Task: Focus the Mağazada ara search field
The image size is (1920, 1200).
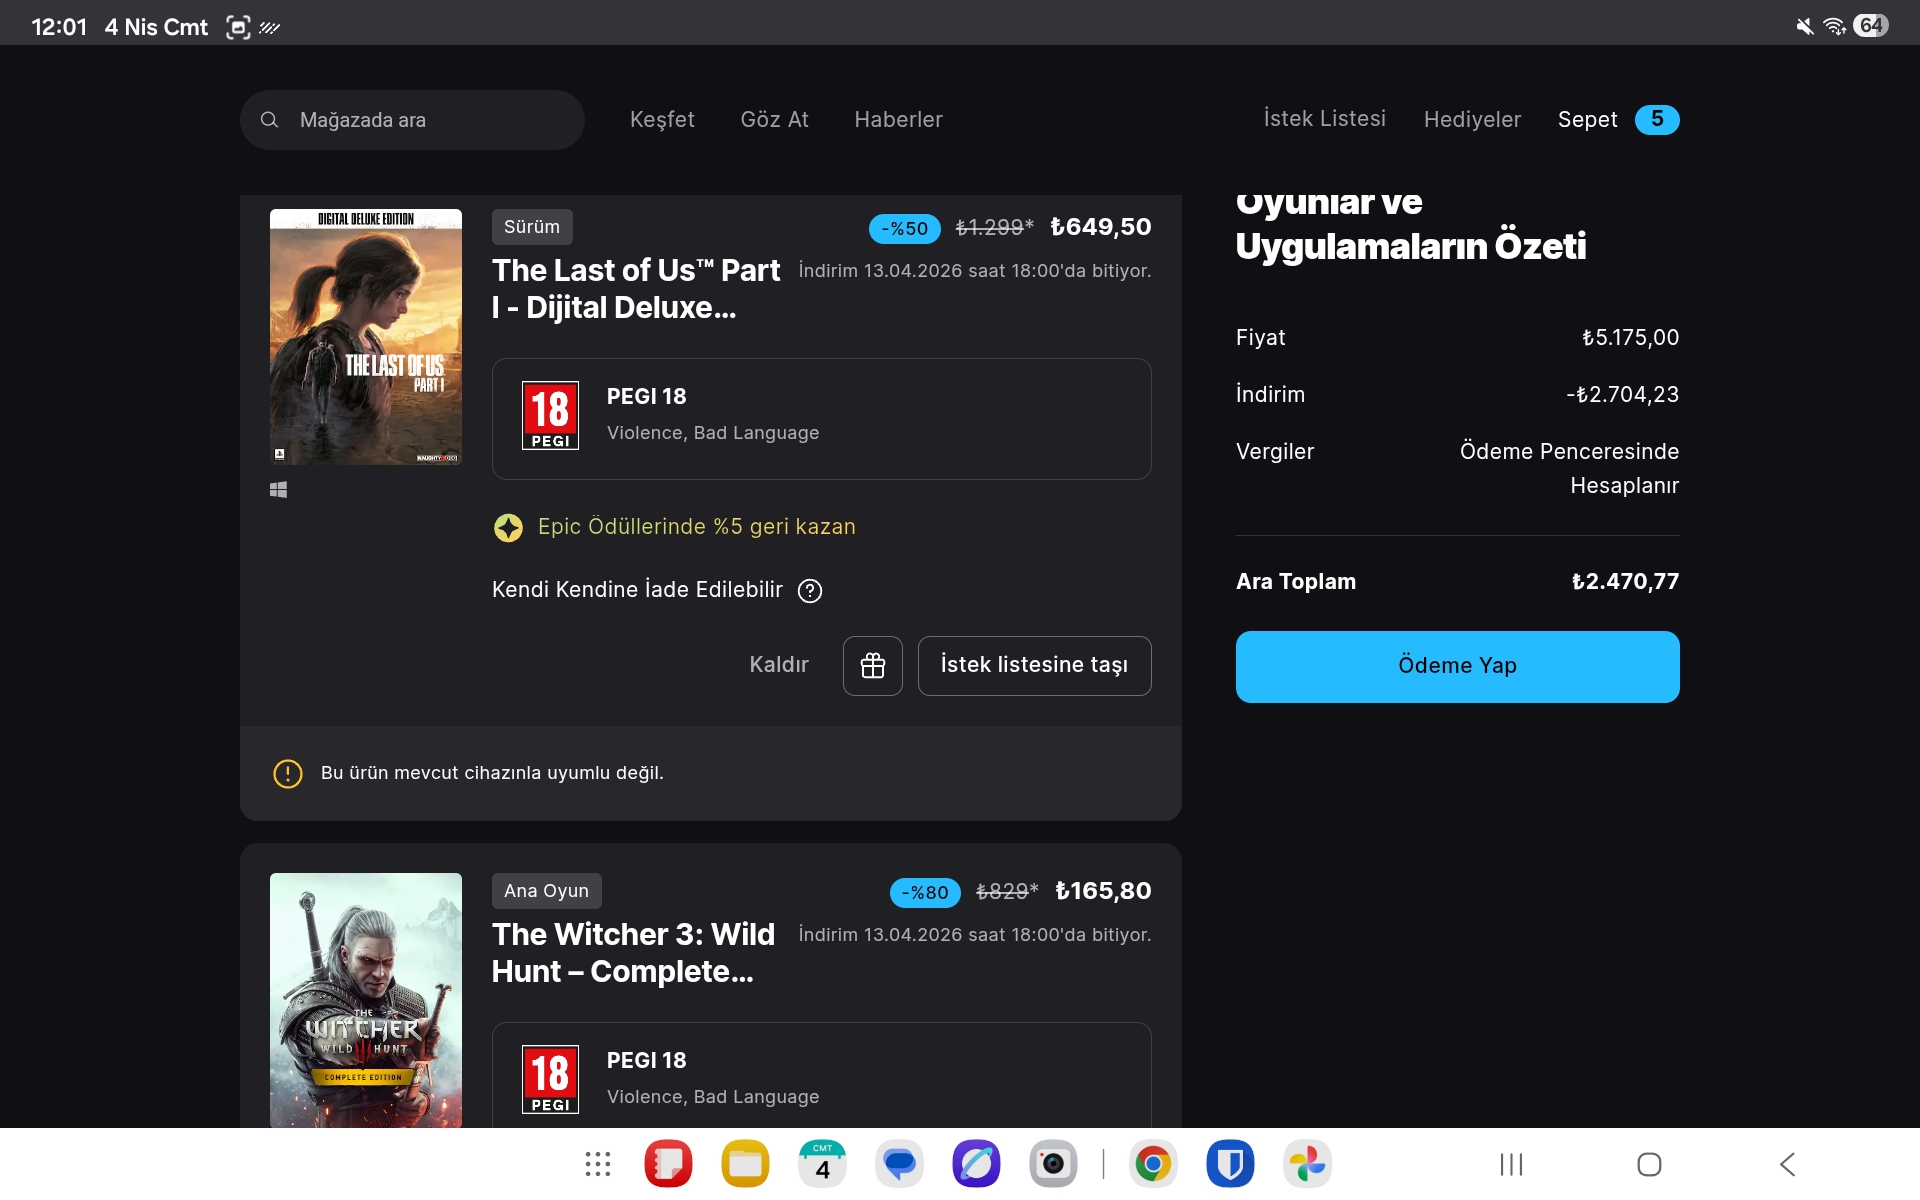Action: pos(412,120)
